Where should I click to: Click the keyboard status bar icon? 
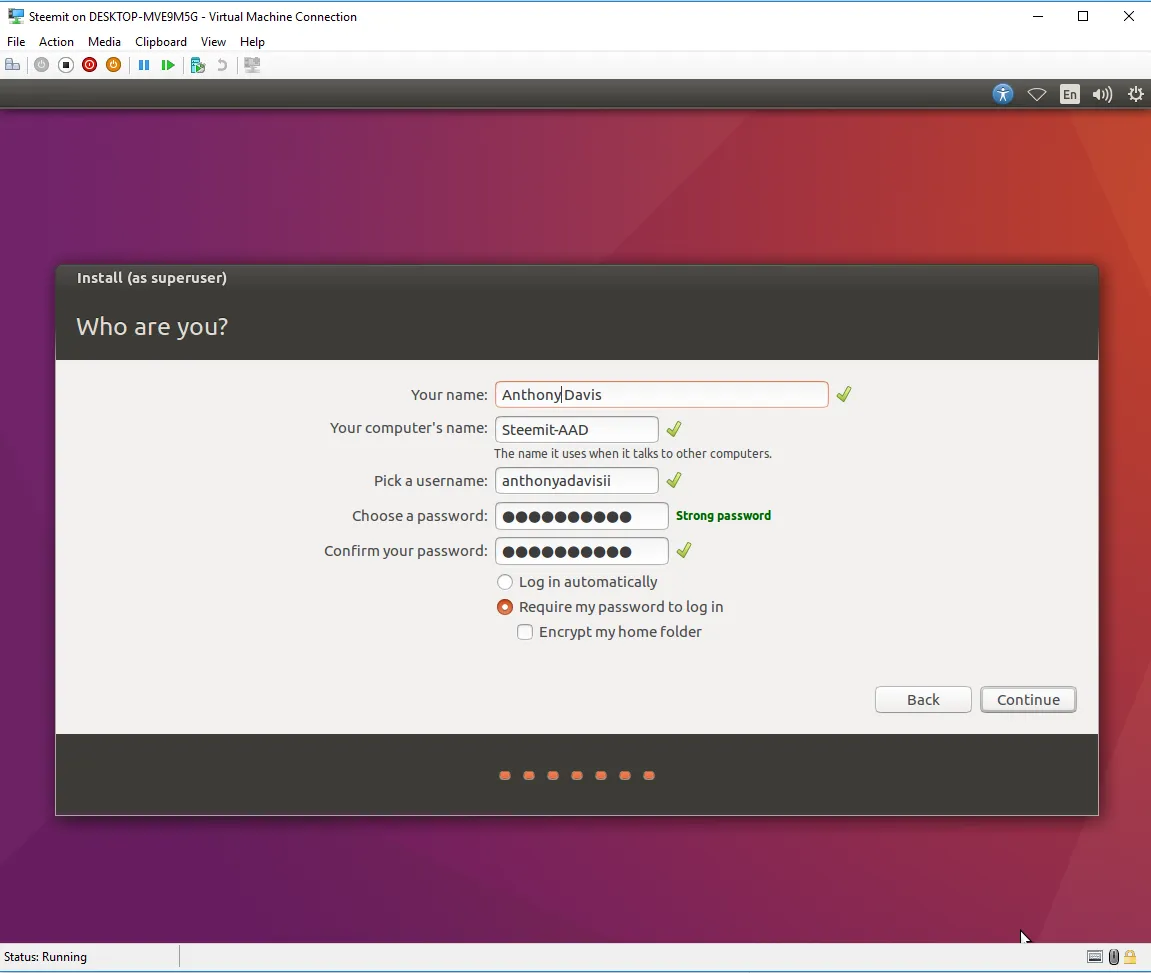[1094, 957]
